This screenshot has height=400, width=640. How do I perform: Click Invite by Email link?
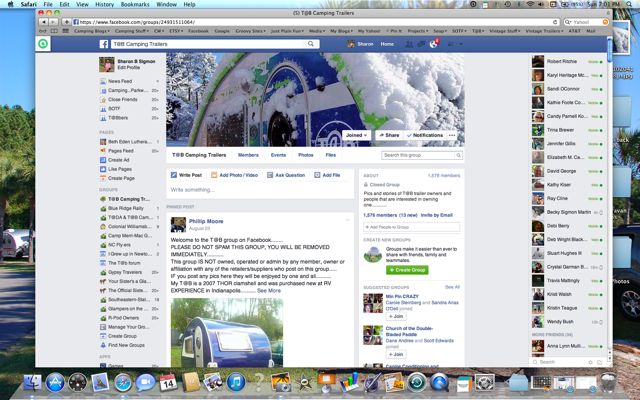(x=436, y=215)
